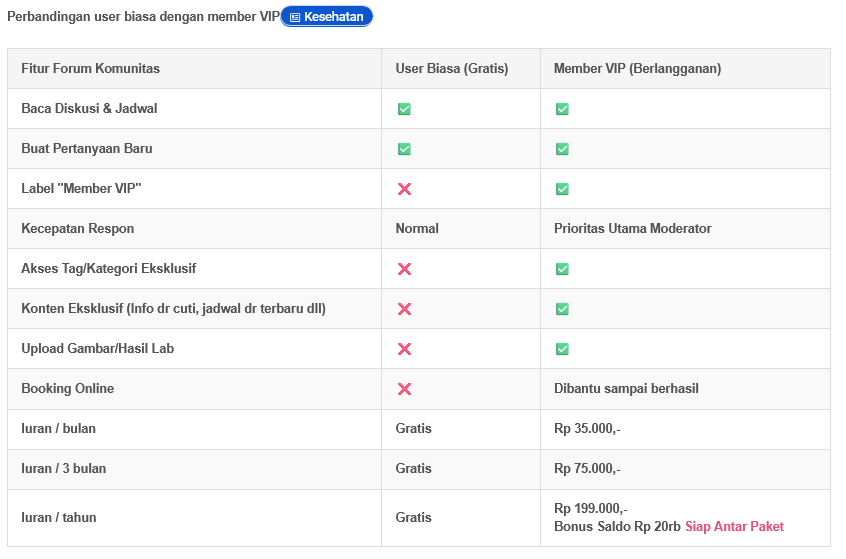846x559 pixels.
Task: Click green check for Buat Pertanyaan Baru, User Biasa
Action: pos(404,149)
